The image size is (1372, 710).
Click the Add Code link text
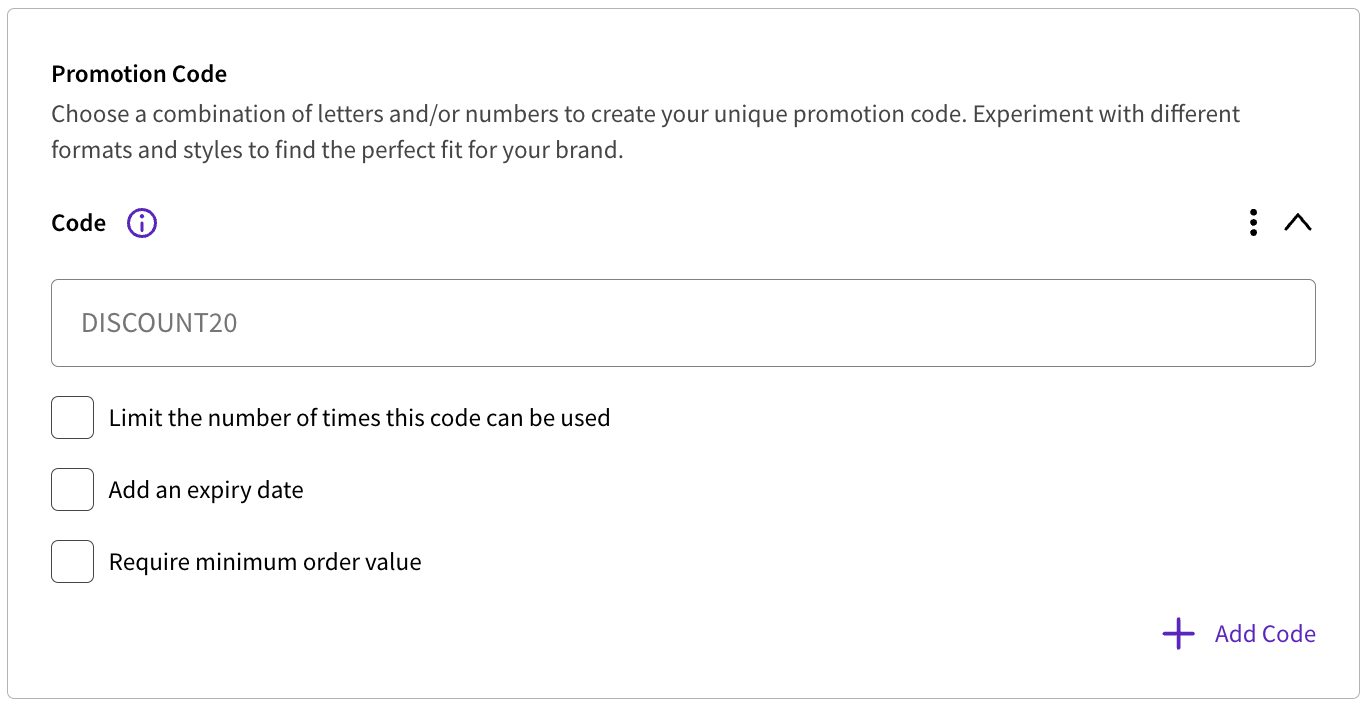tap(1265, 634)
